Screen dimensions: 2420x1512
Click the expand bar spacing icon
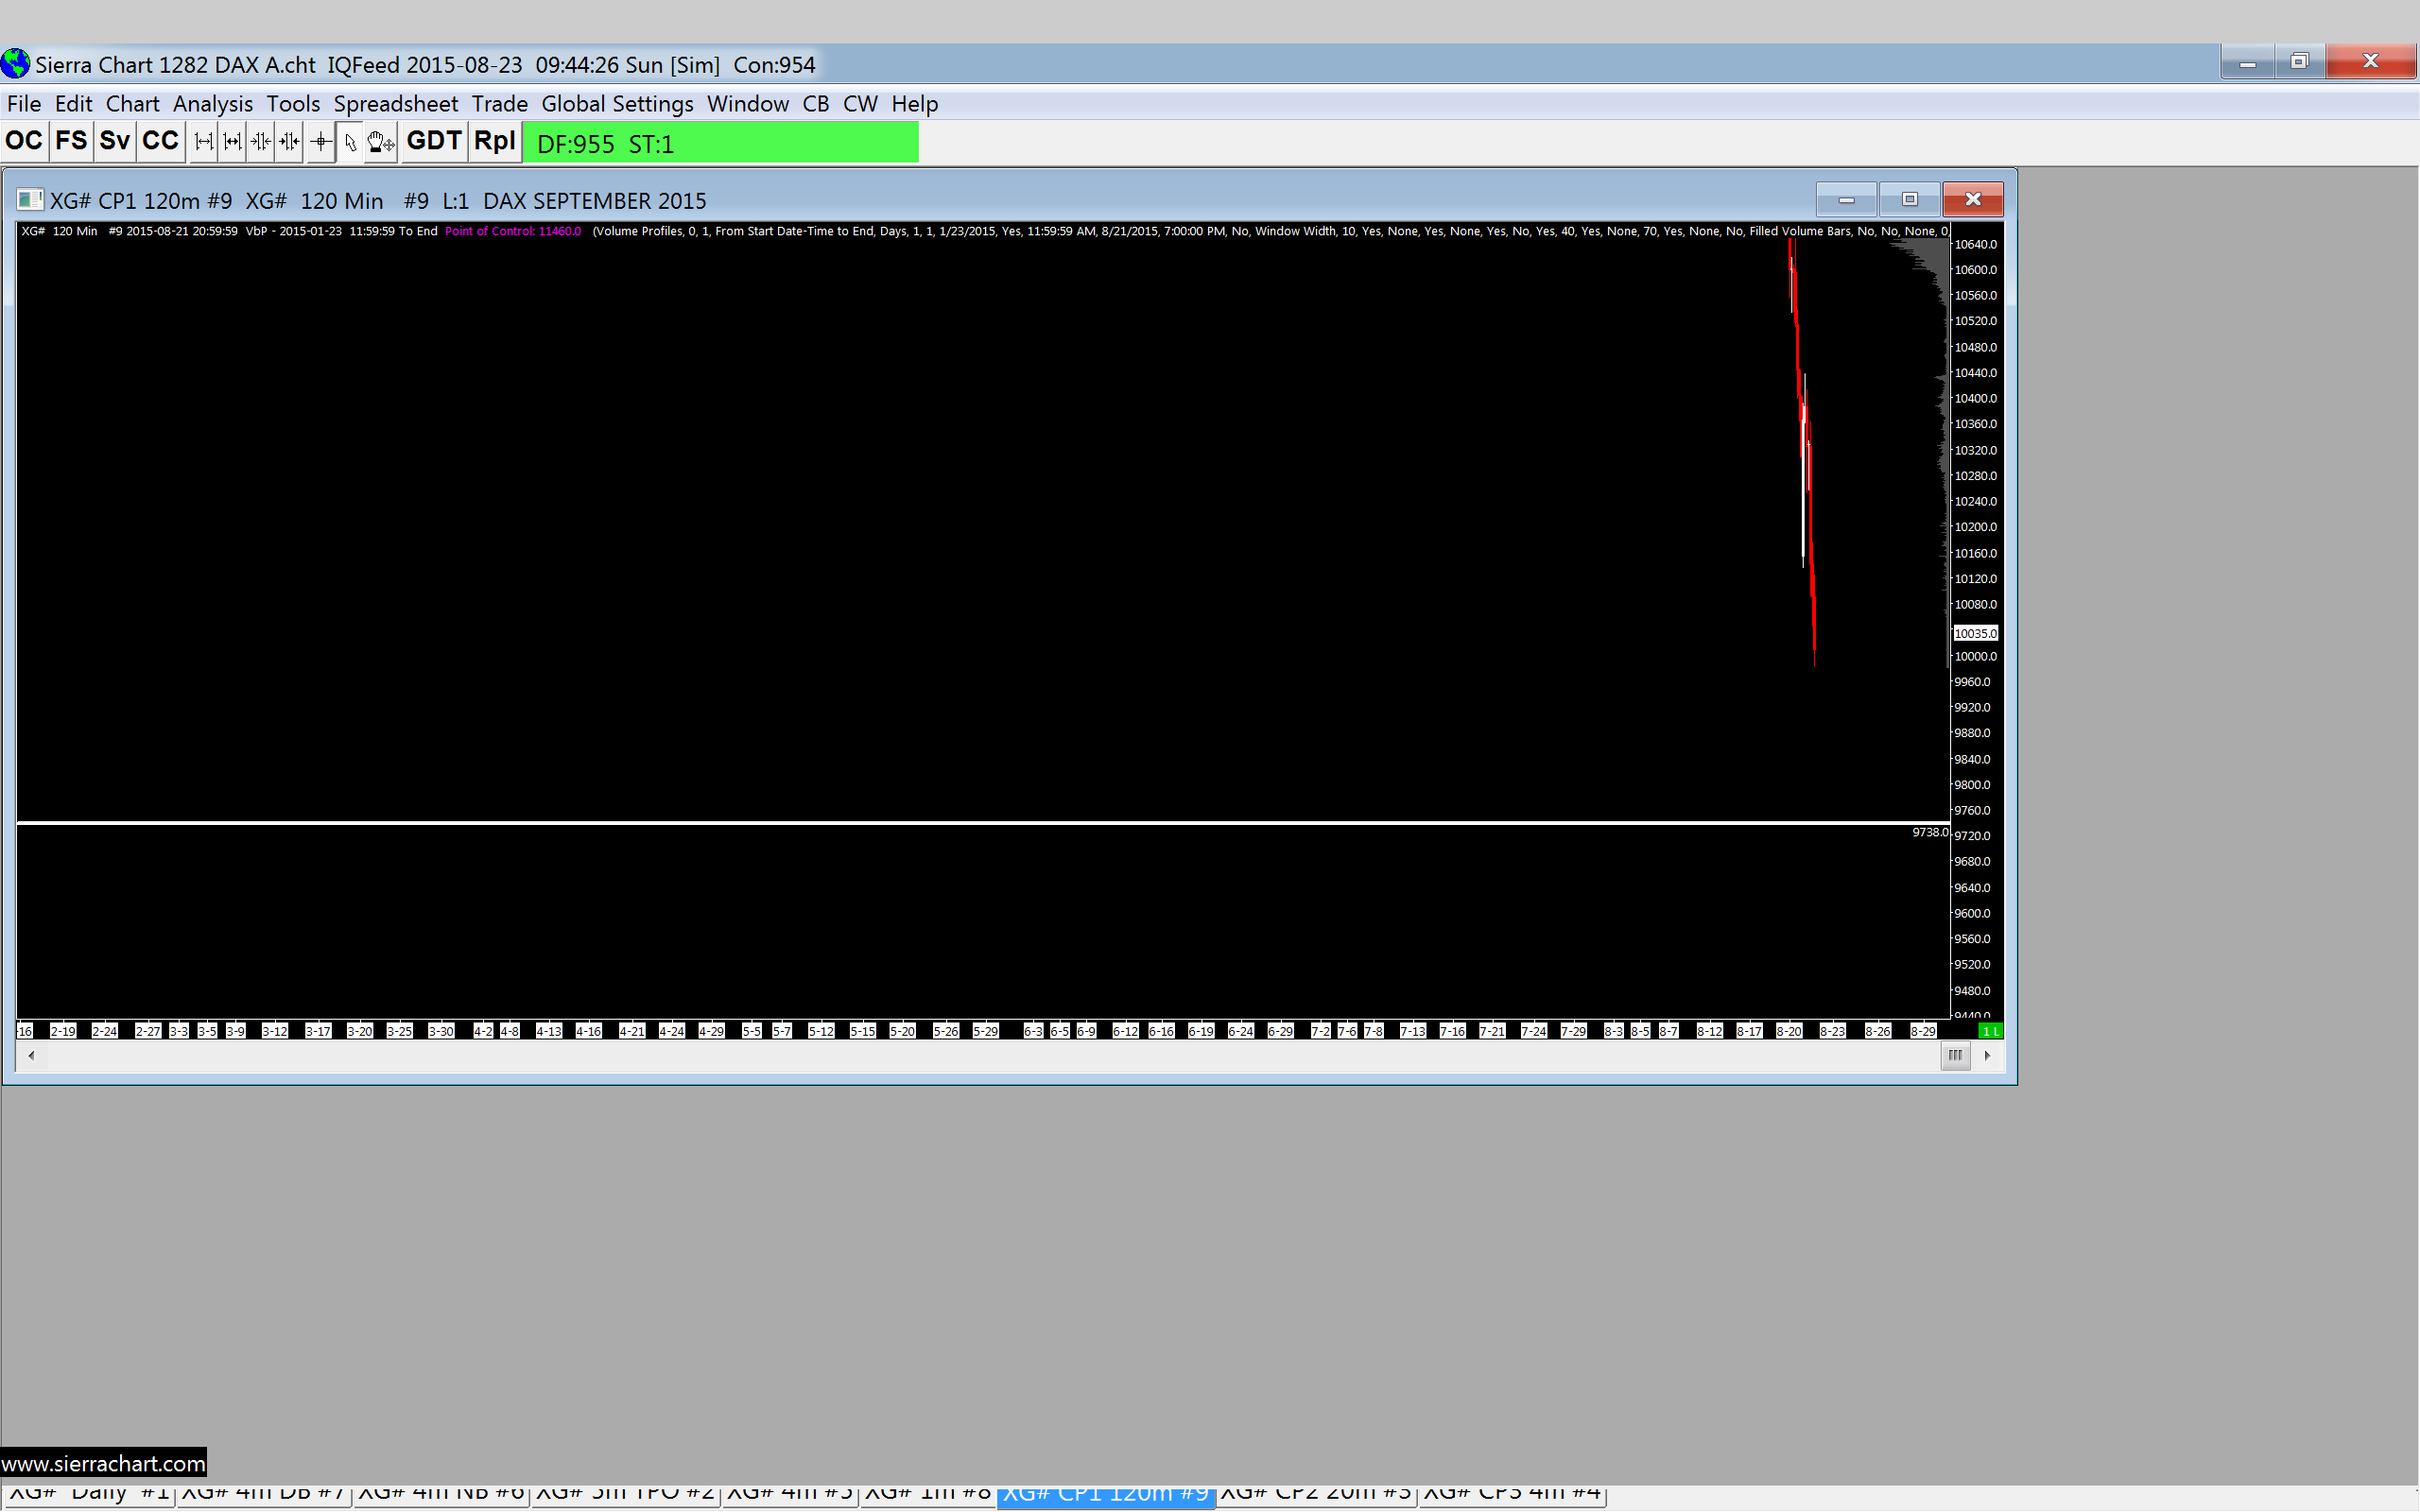pyautogui.click(x=204, y=142)
